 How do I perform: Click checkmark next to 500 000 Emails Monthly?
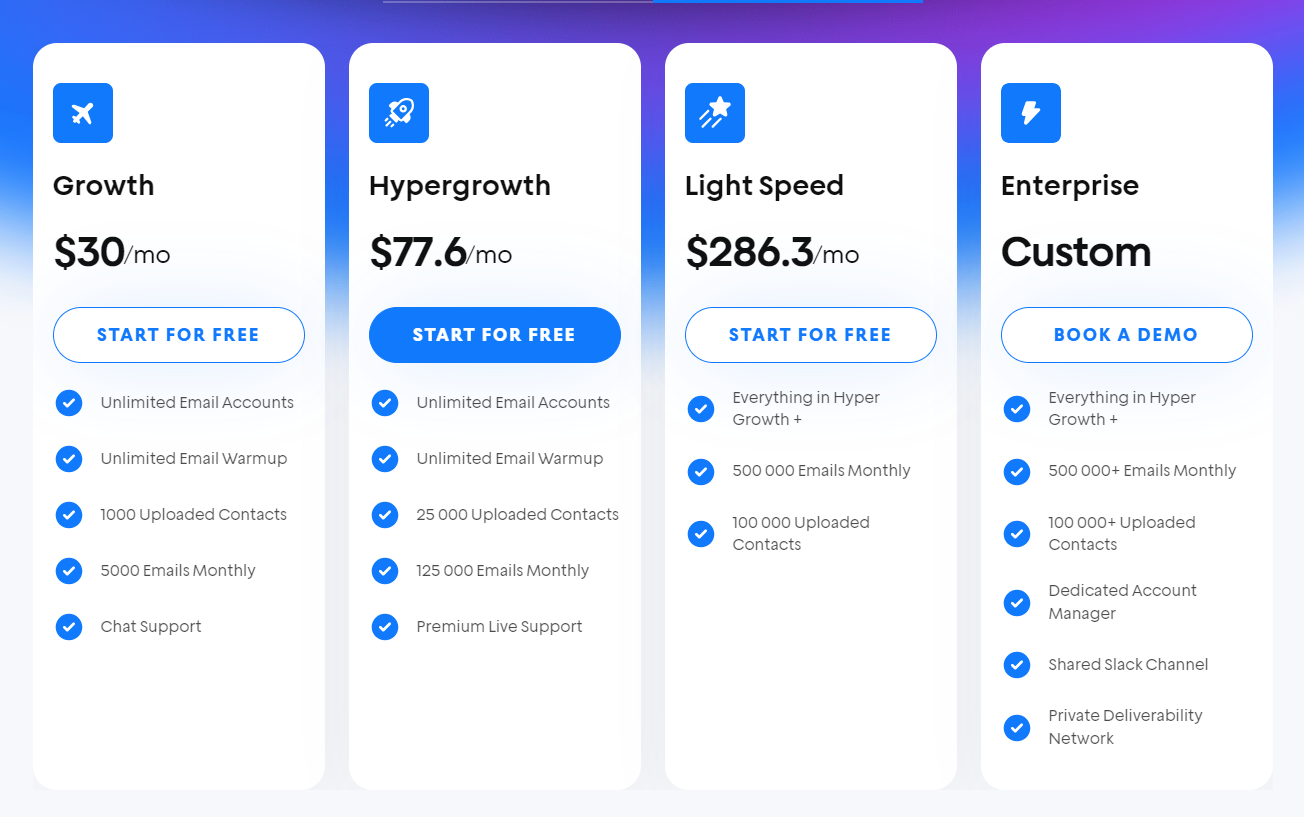[701, 471]
